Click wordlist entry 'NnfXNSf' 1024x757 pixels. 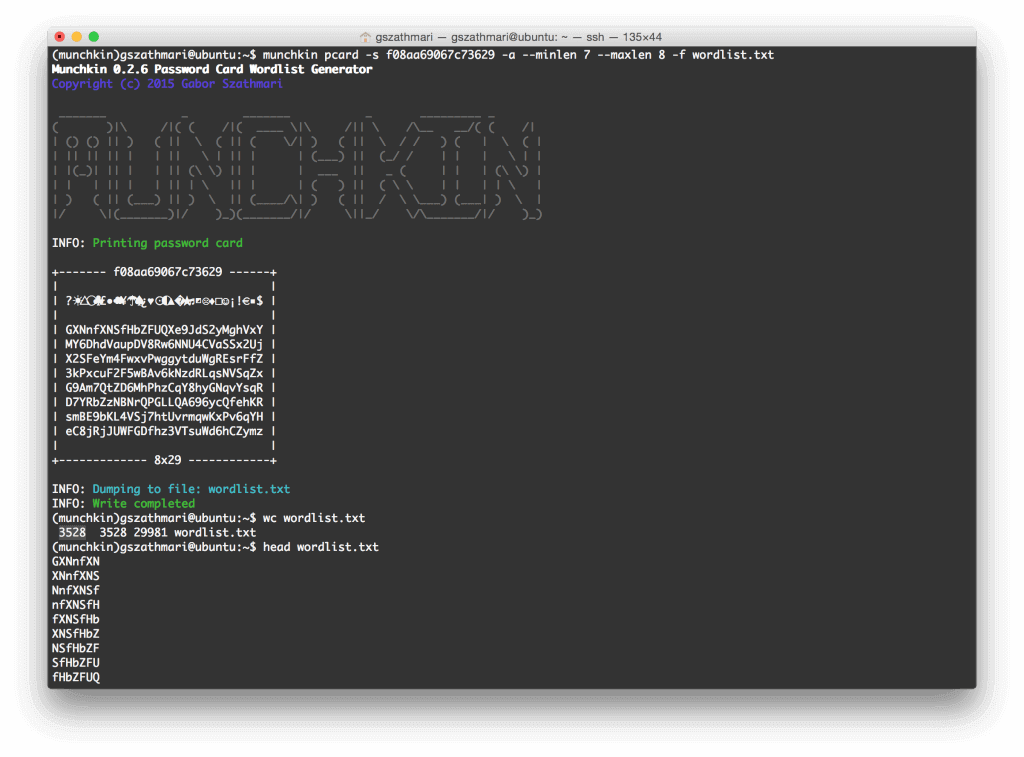(76, 590)
